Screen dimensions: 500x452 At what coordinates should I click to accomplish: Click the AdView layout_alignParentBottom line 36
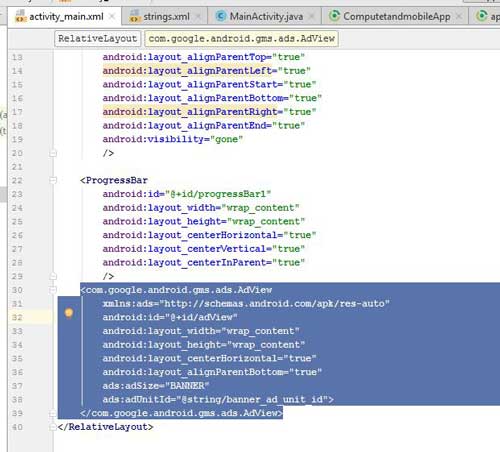pyautogui.click(x=212, y=372)
